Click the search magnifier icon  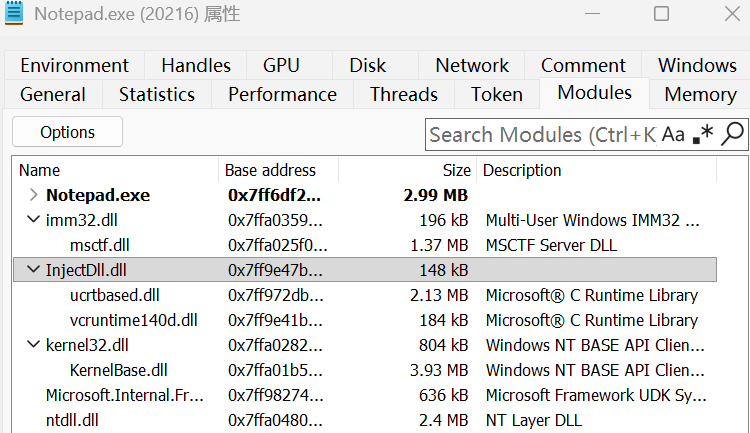click(733, 133)
